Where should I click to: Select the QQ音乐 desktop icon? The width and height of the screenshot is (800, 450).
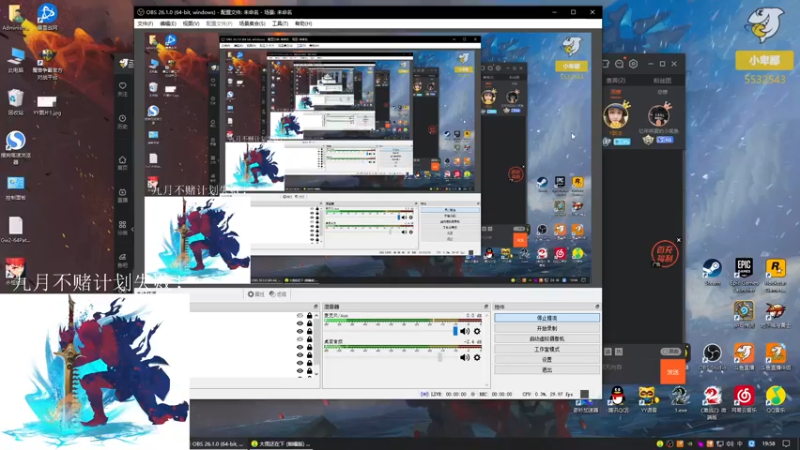(x=776, y=399)
